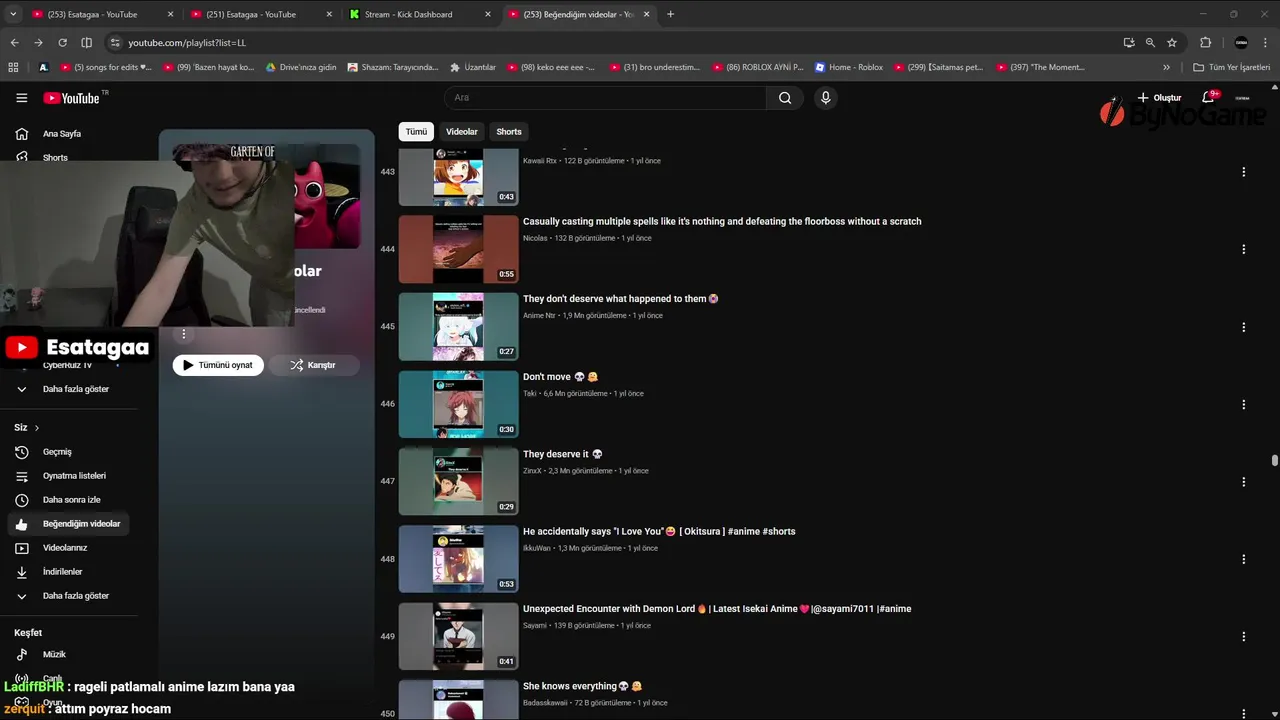Open options for Don't move video

tap(1243, 405)
